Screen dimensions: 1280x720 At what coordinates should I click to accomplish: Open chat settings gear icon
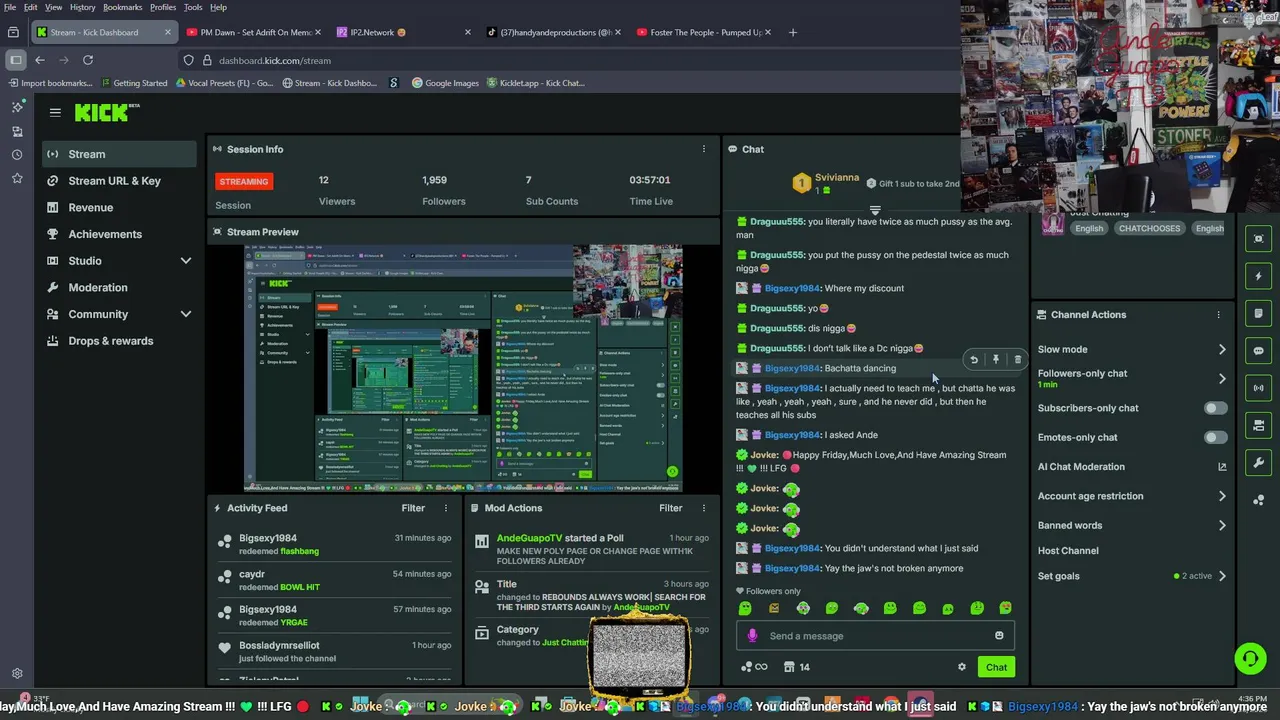pos(962,667)
